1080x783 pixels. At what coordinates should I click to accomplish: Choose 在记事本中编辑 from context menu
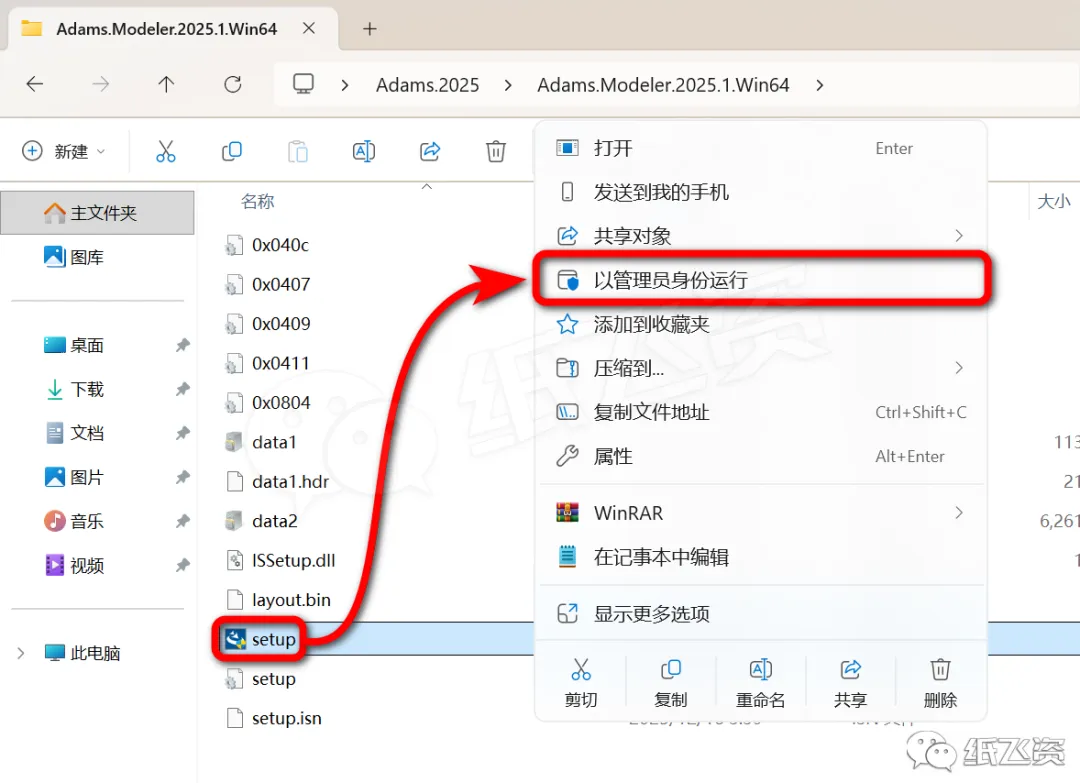(761, 556)
